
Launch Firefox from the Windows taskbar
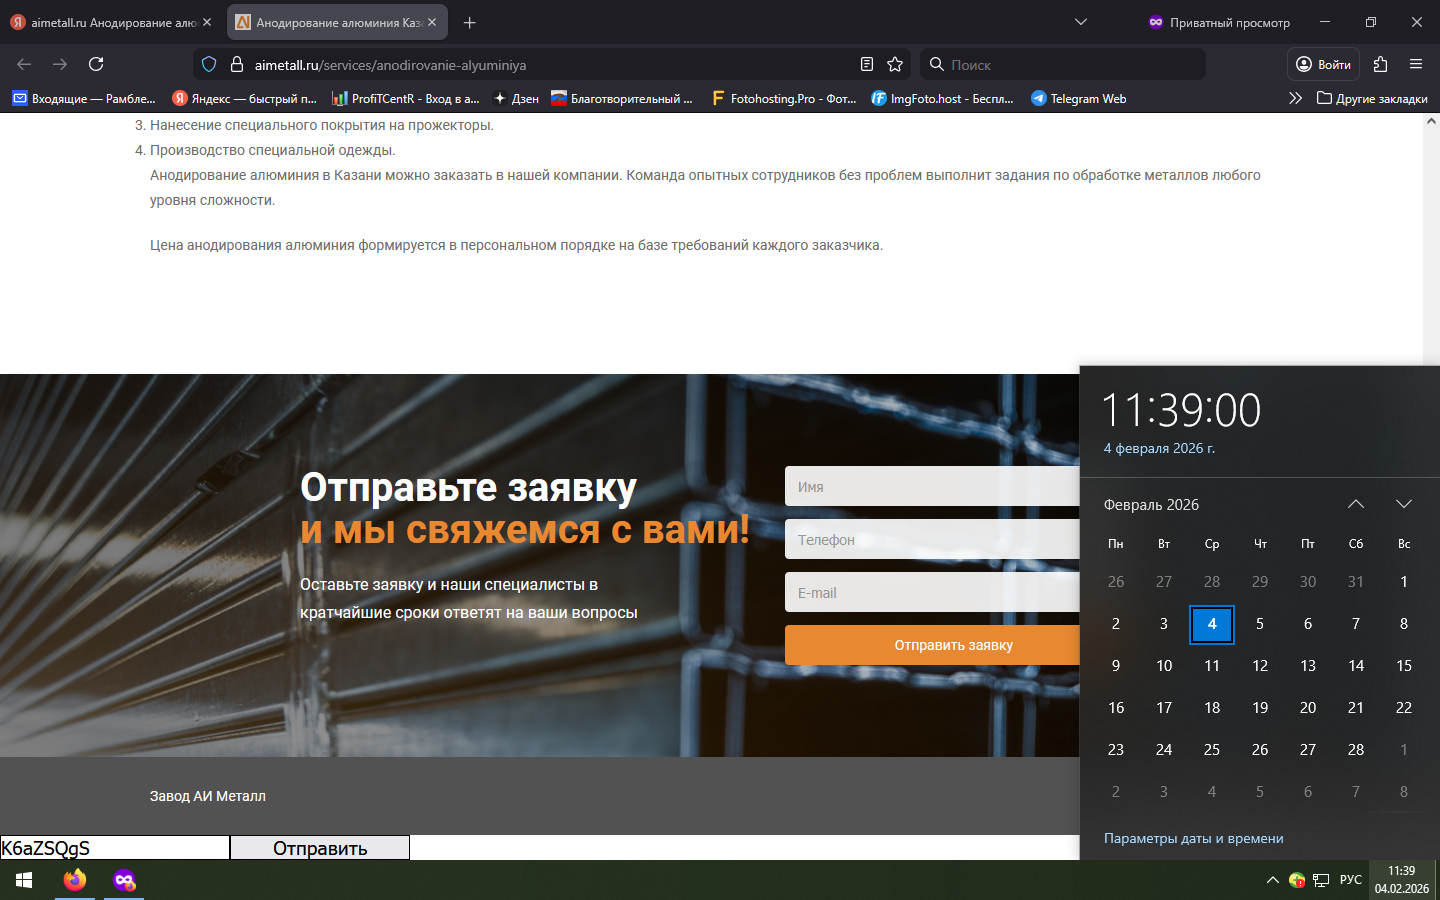(75, 880)
